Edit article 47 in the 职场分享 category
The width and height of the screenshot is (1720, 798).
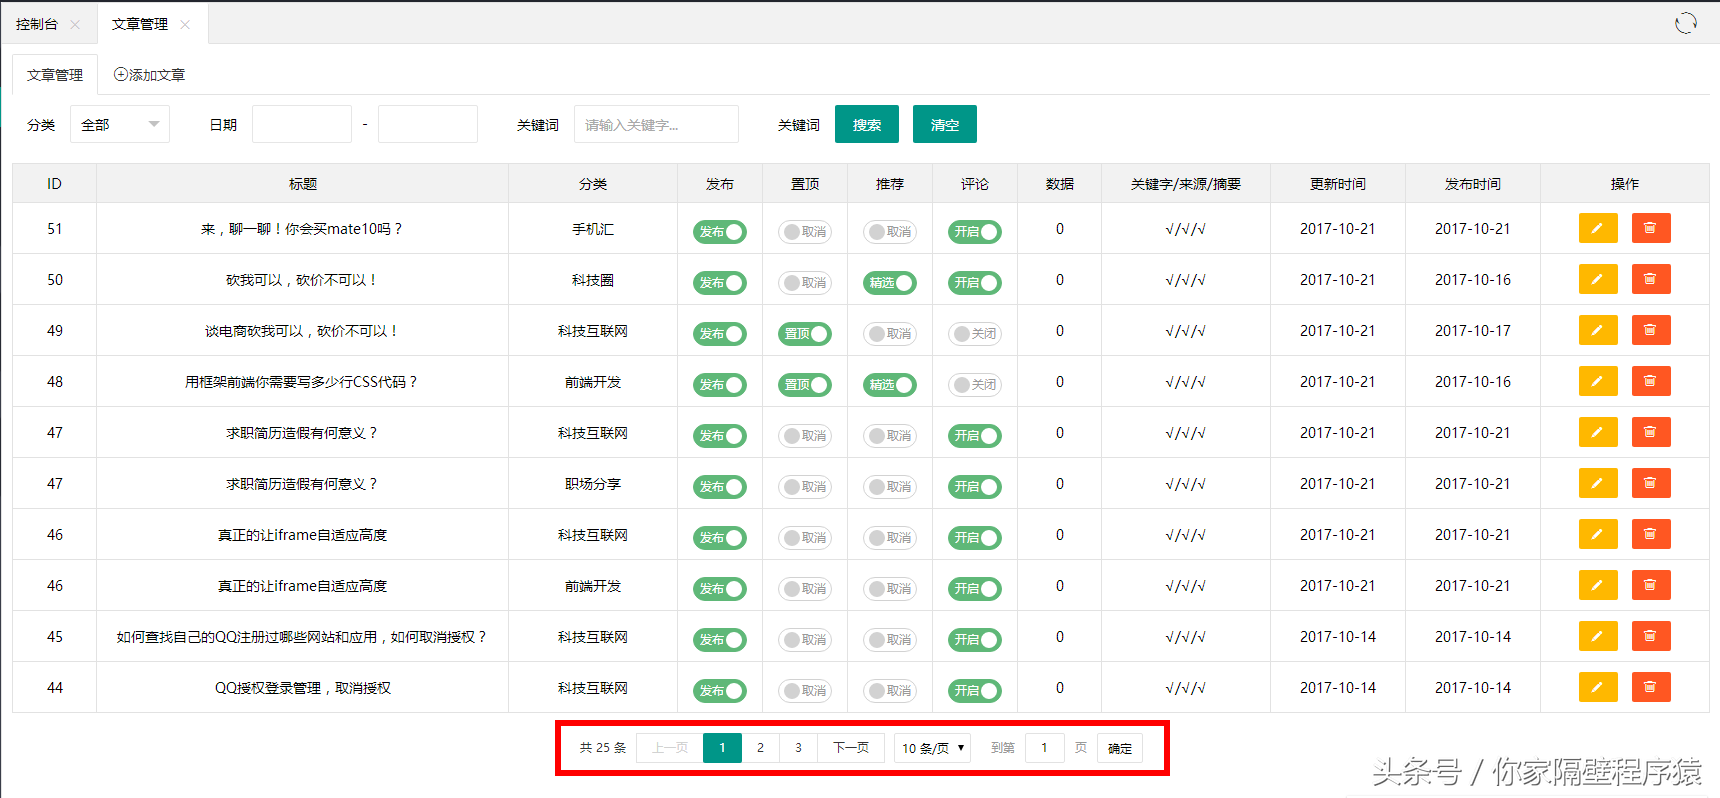point(1598,483)
